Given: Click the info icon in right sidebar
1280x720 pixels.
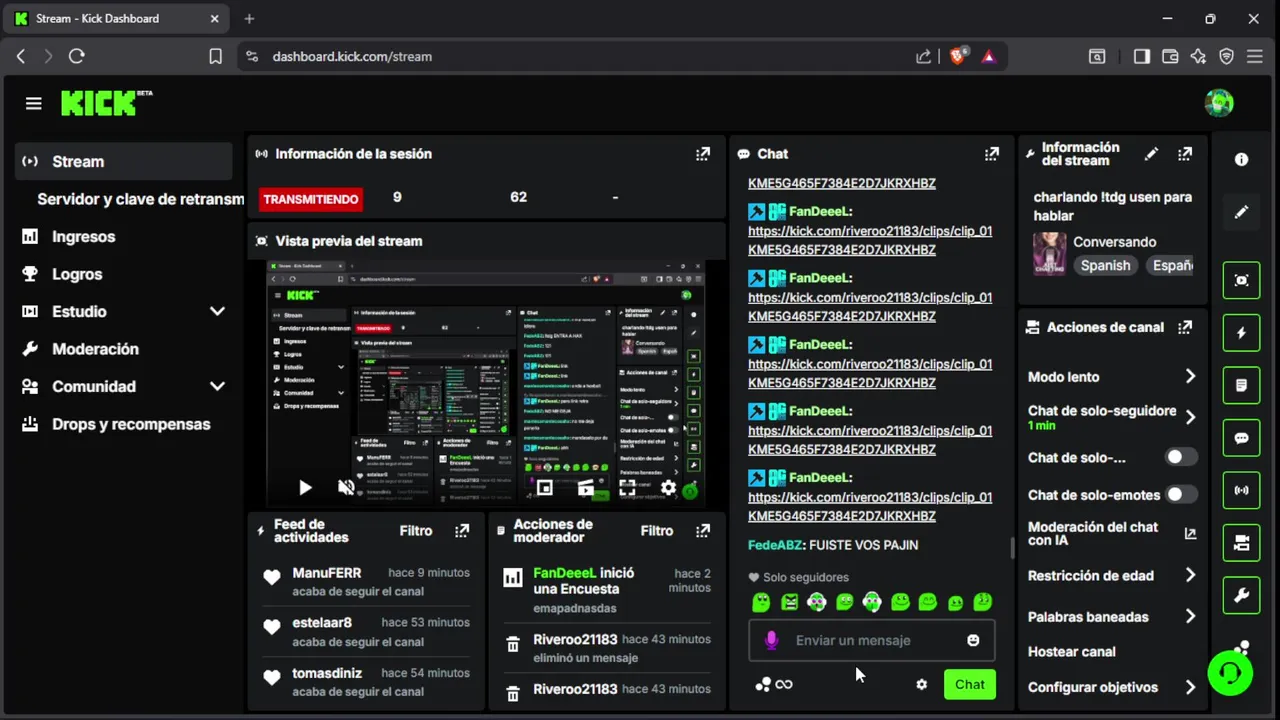Looking at the screenshot, I should [1241, 160].
